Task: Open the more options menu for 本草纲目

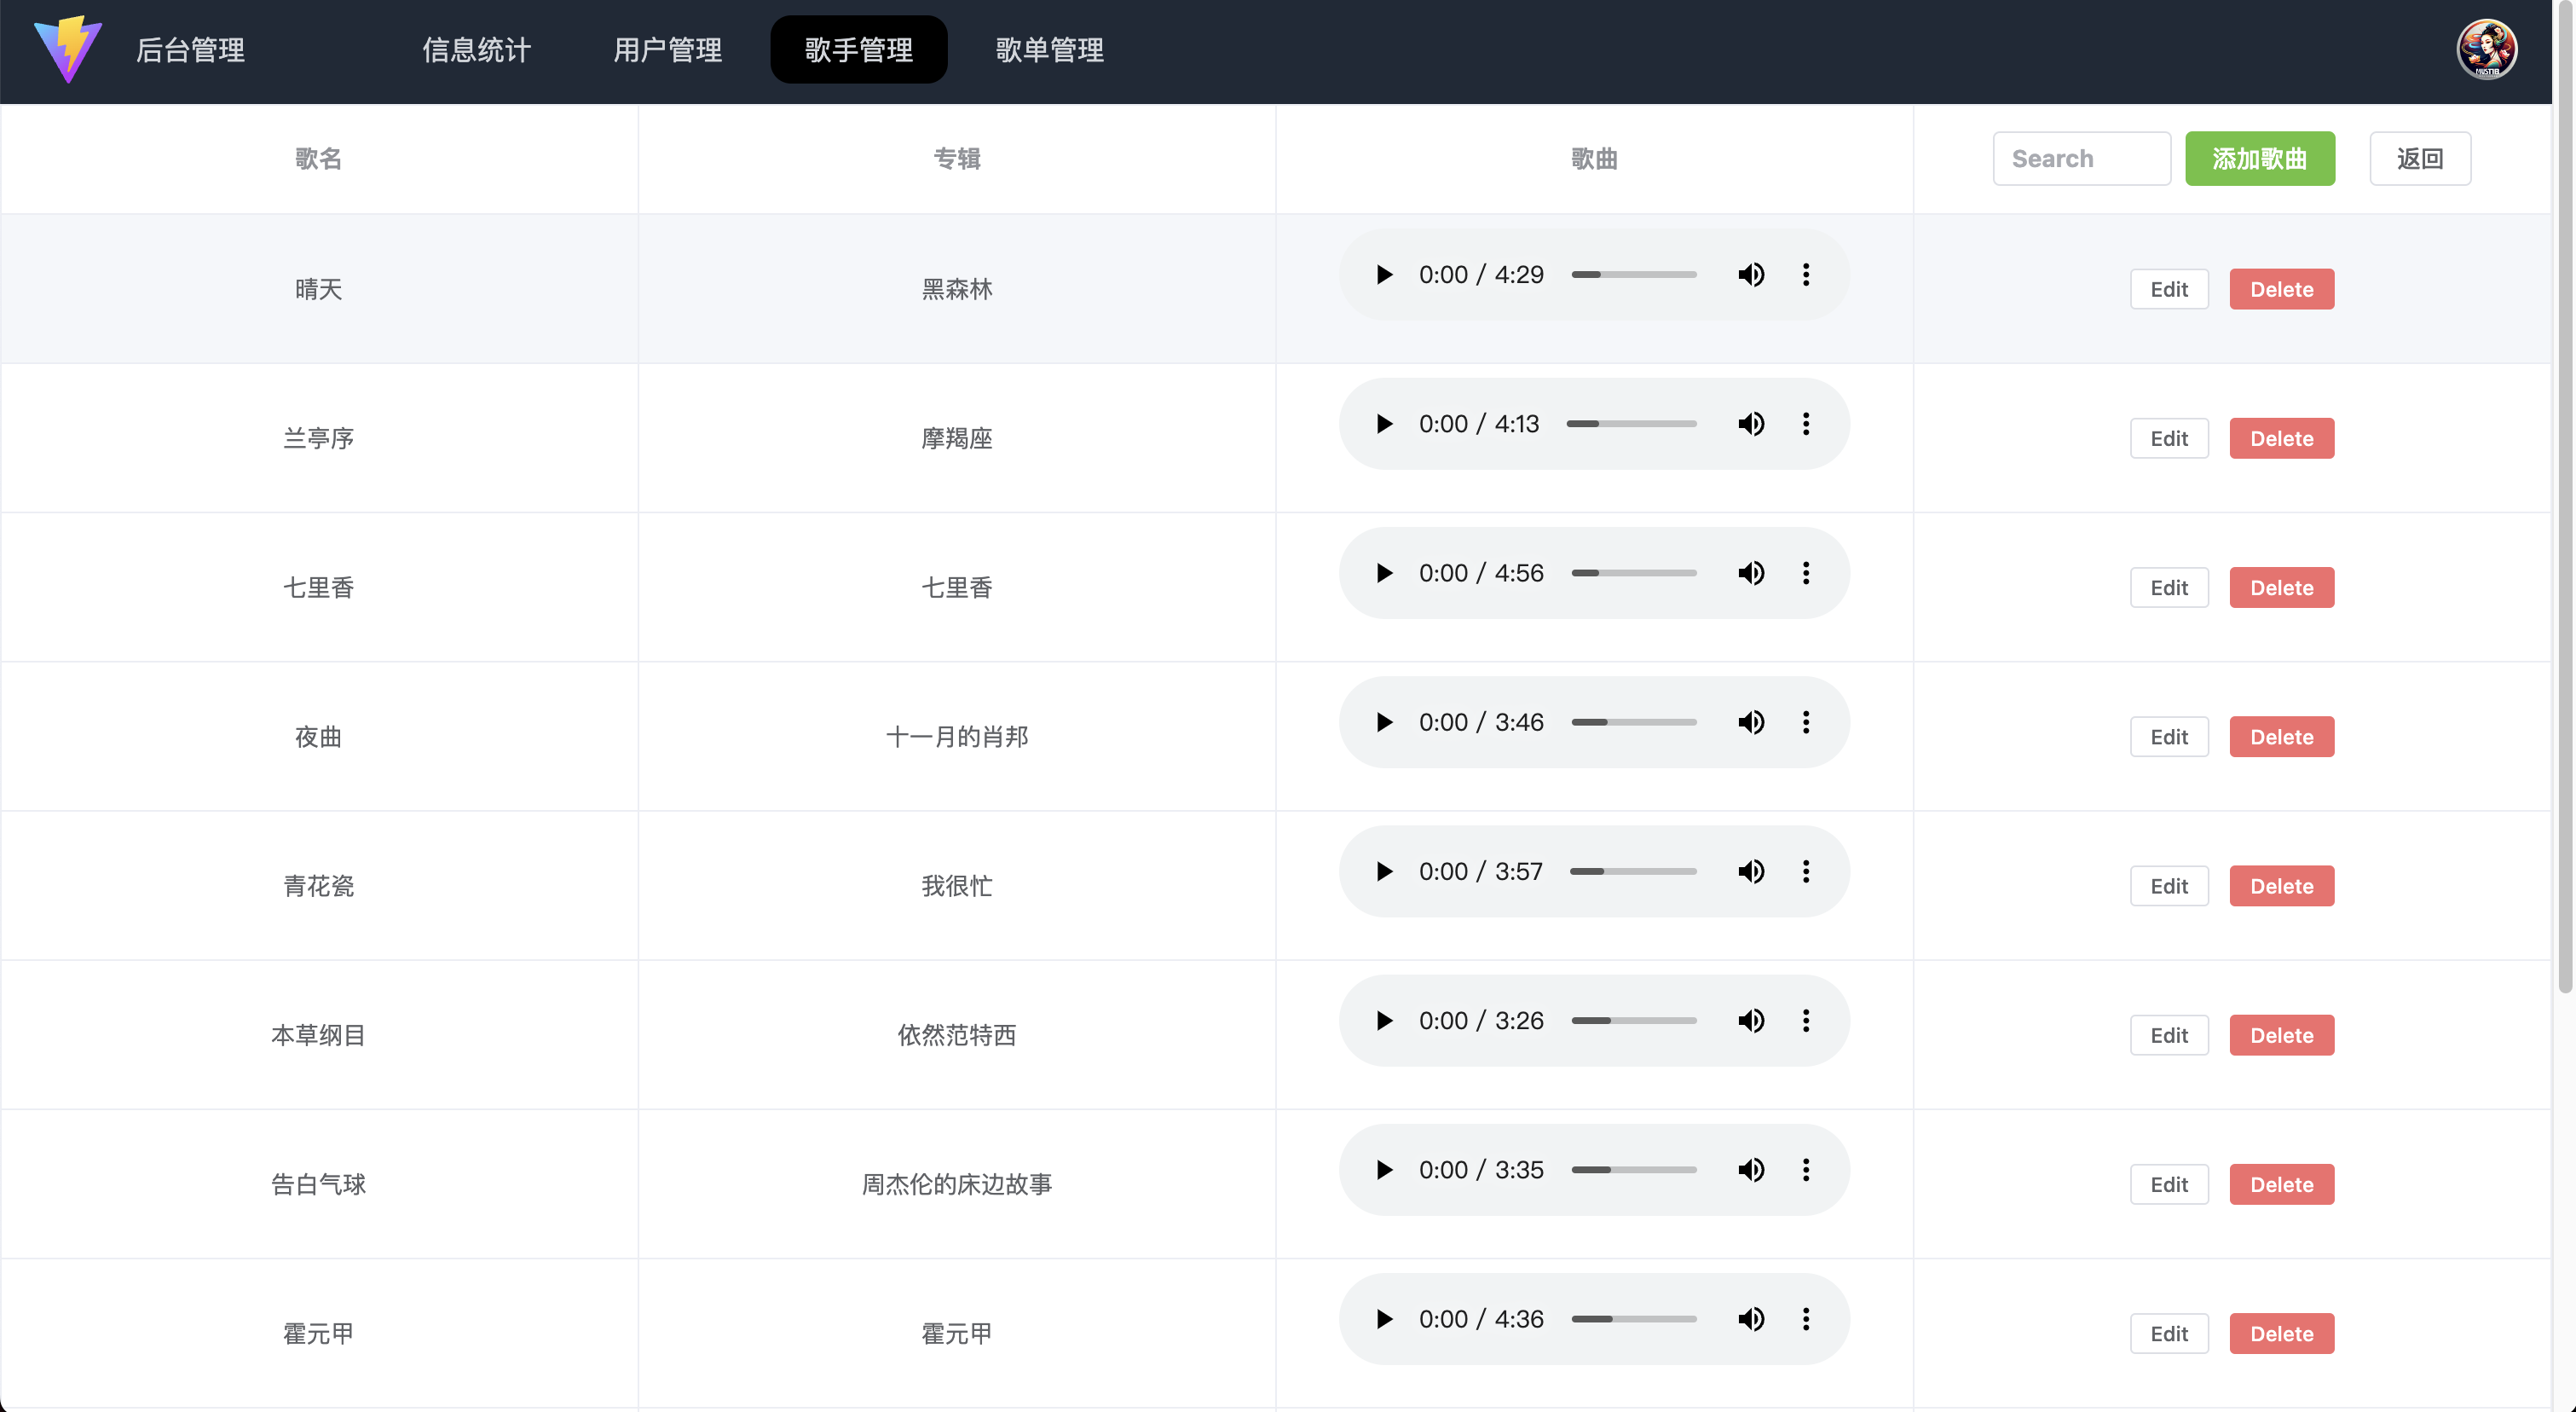Action: [x=1806, y=1020]
